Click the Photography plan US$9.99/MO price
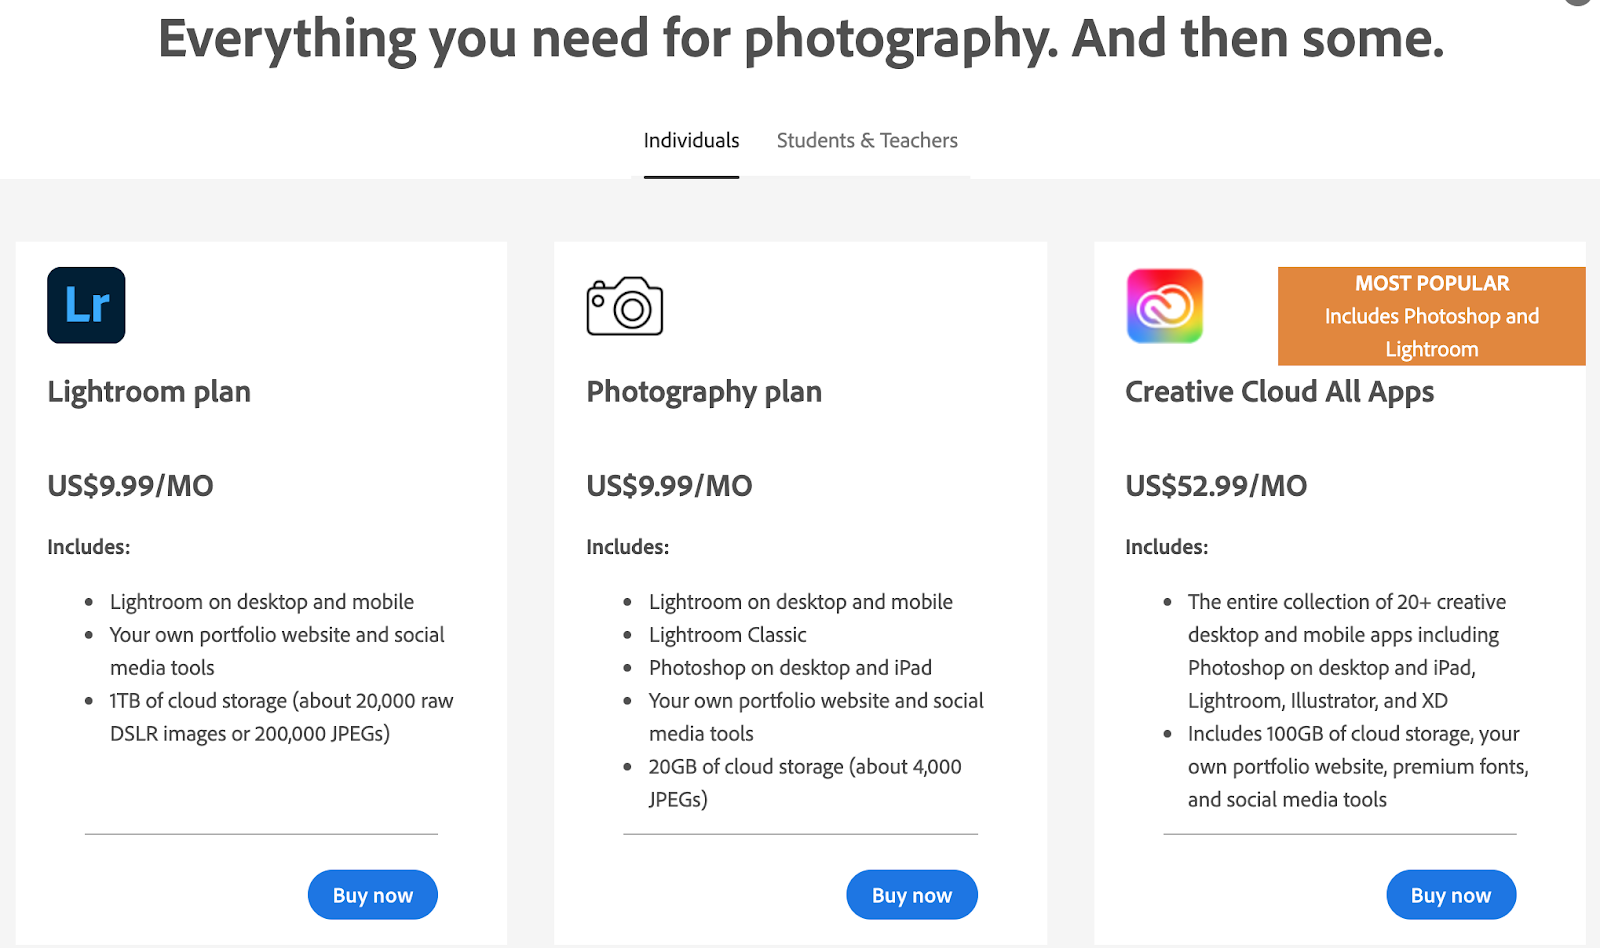This screenshot has height=948, width=1600. point(669,486)
